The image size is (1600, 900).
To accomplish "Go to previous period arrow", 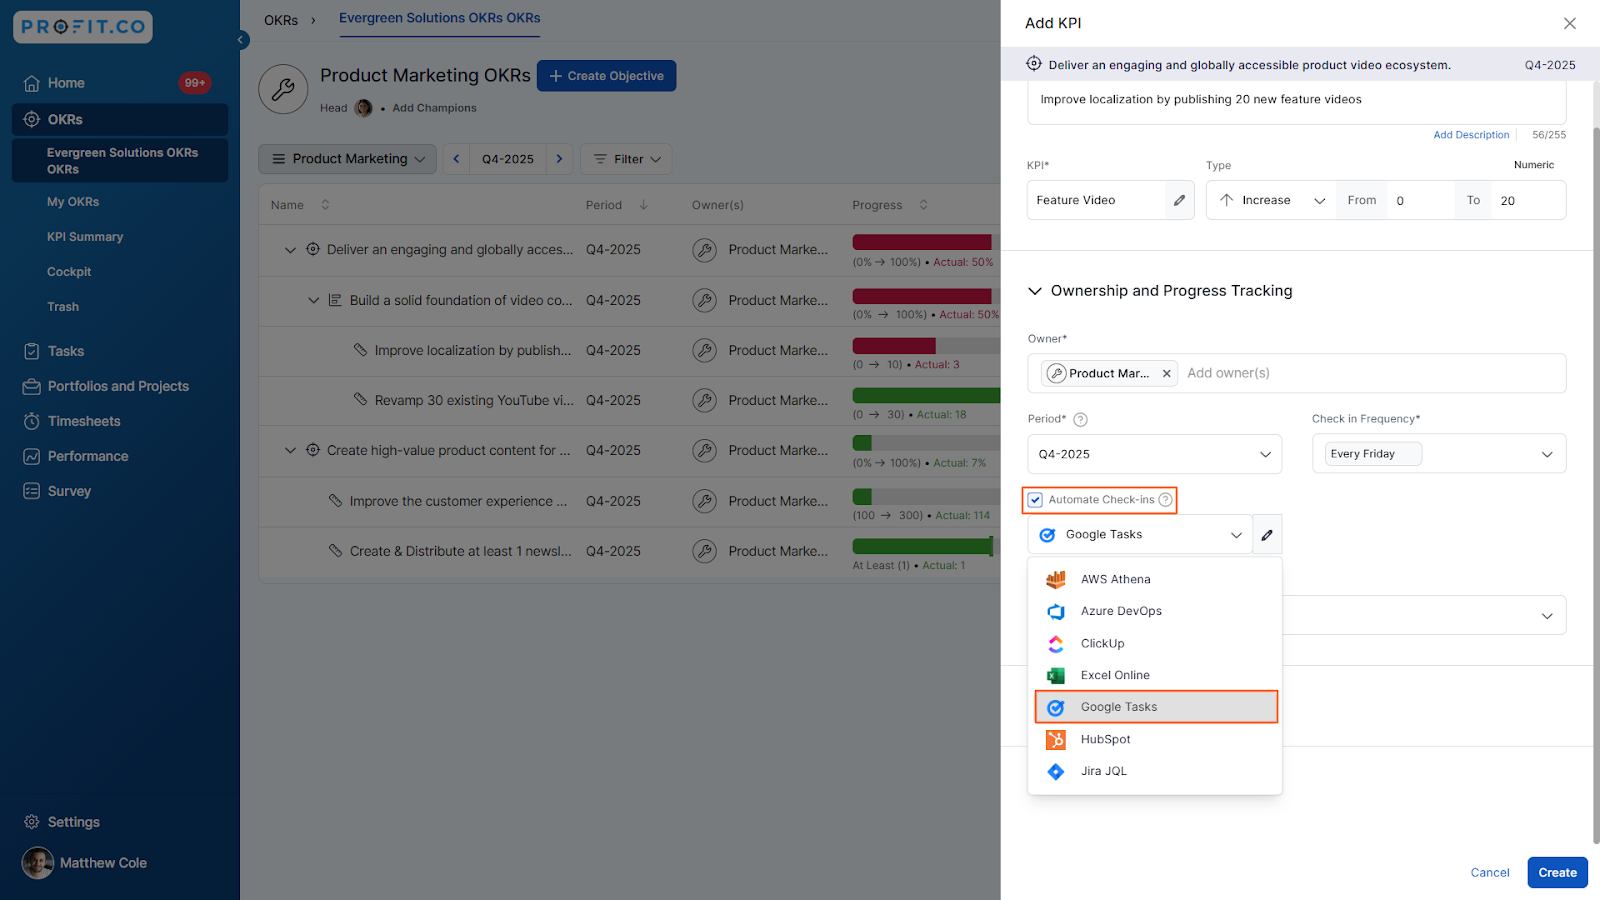I will pos(456,159).
